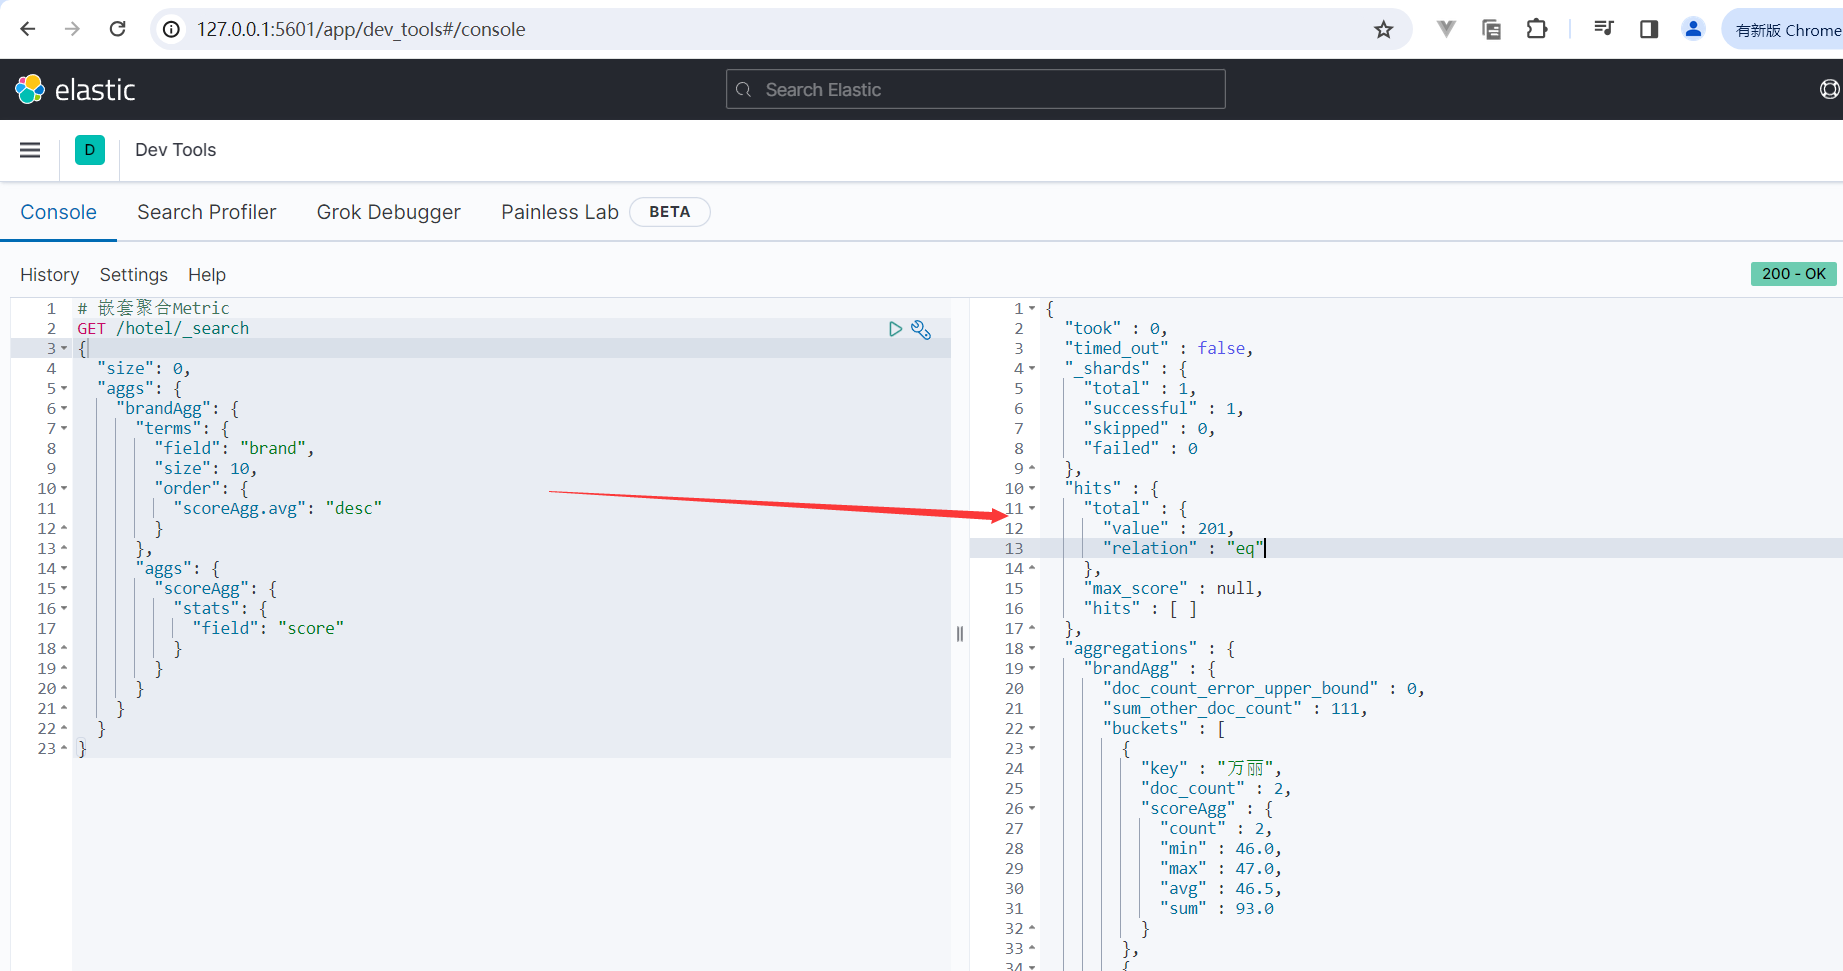Go forward in browser history
The height and width of the screenshot is (971, 1843).
coord(72,29)
